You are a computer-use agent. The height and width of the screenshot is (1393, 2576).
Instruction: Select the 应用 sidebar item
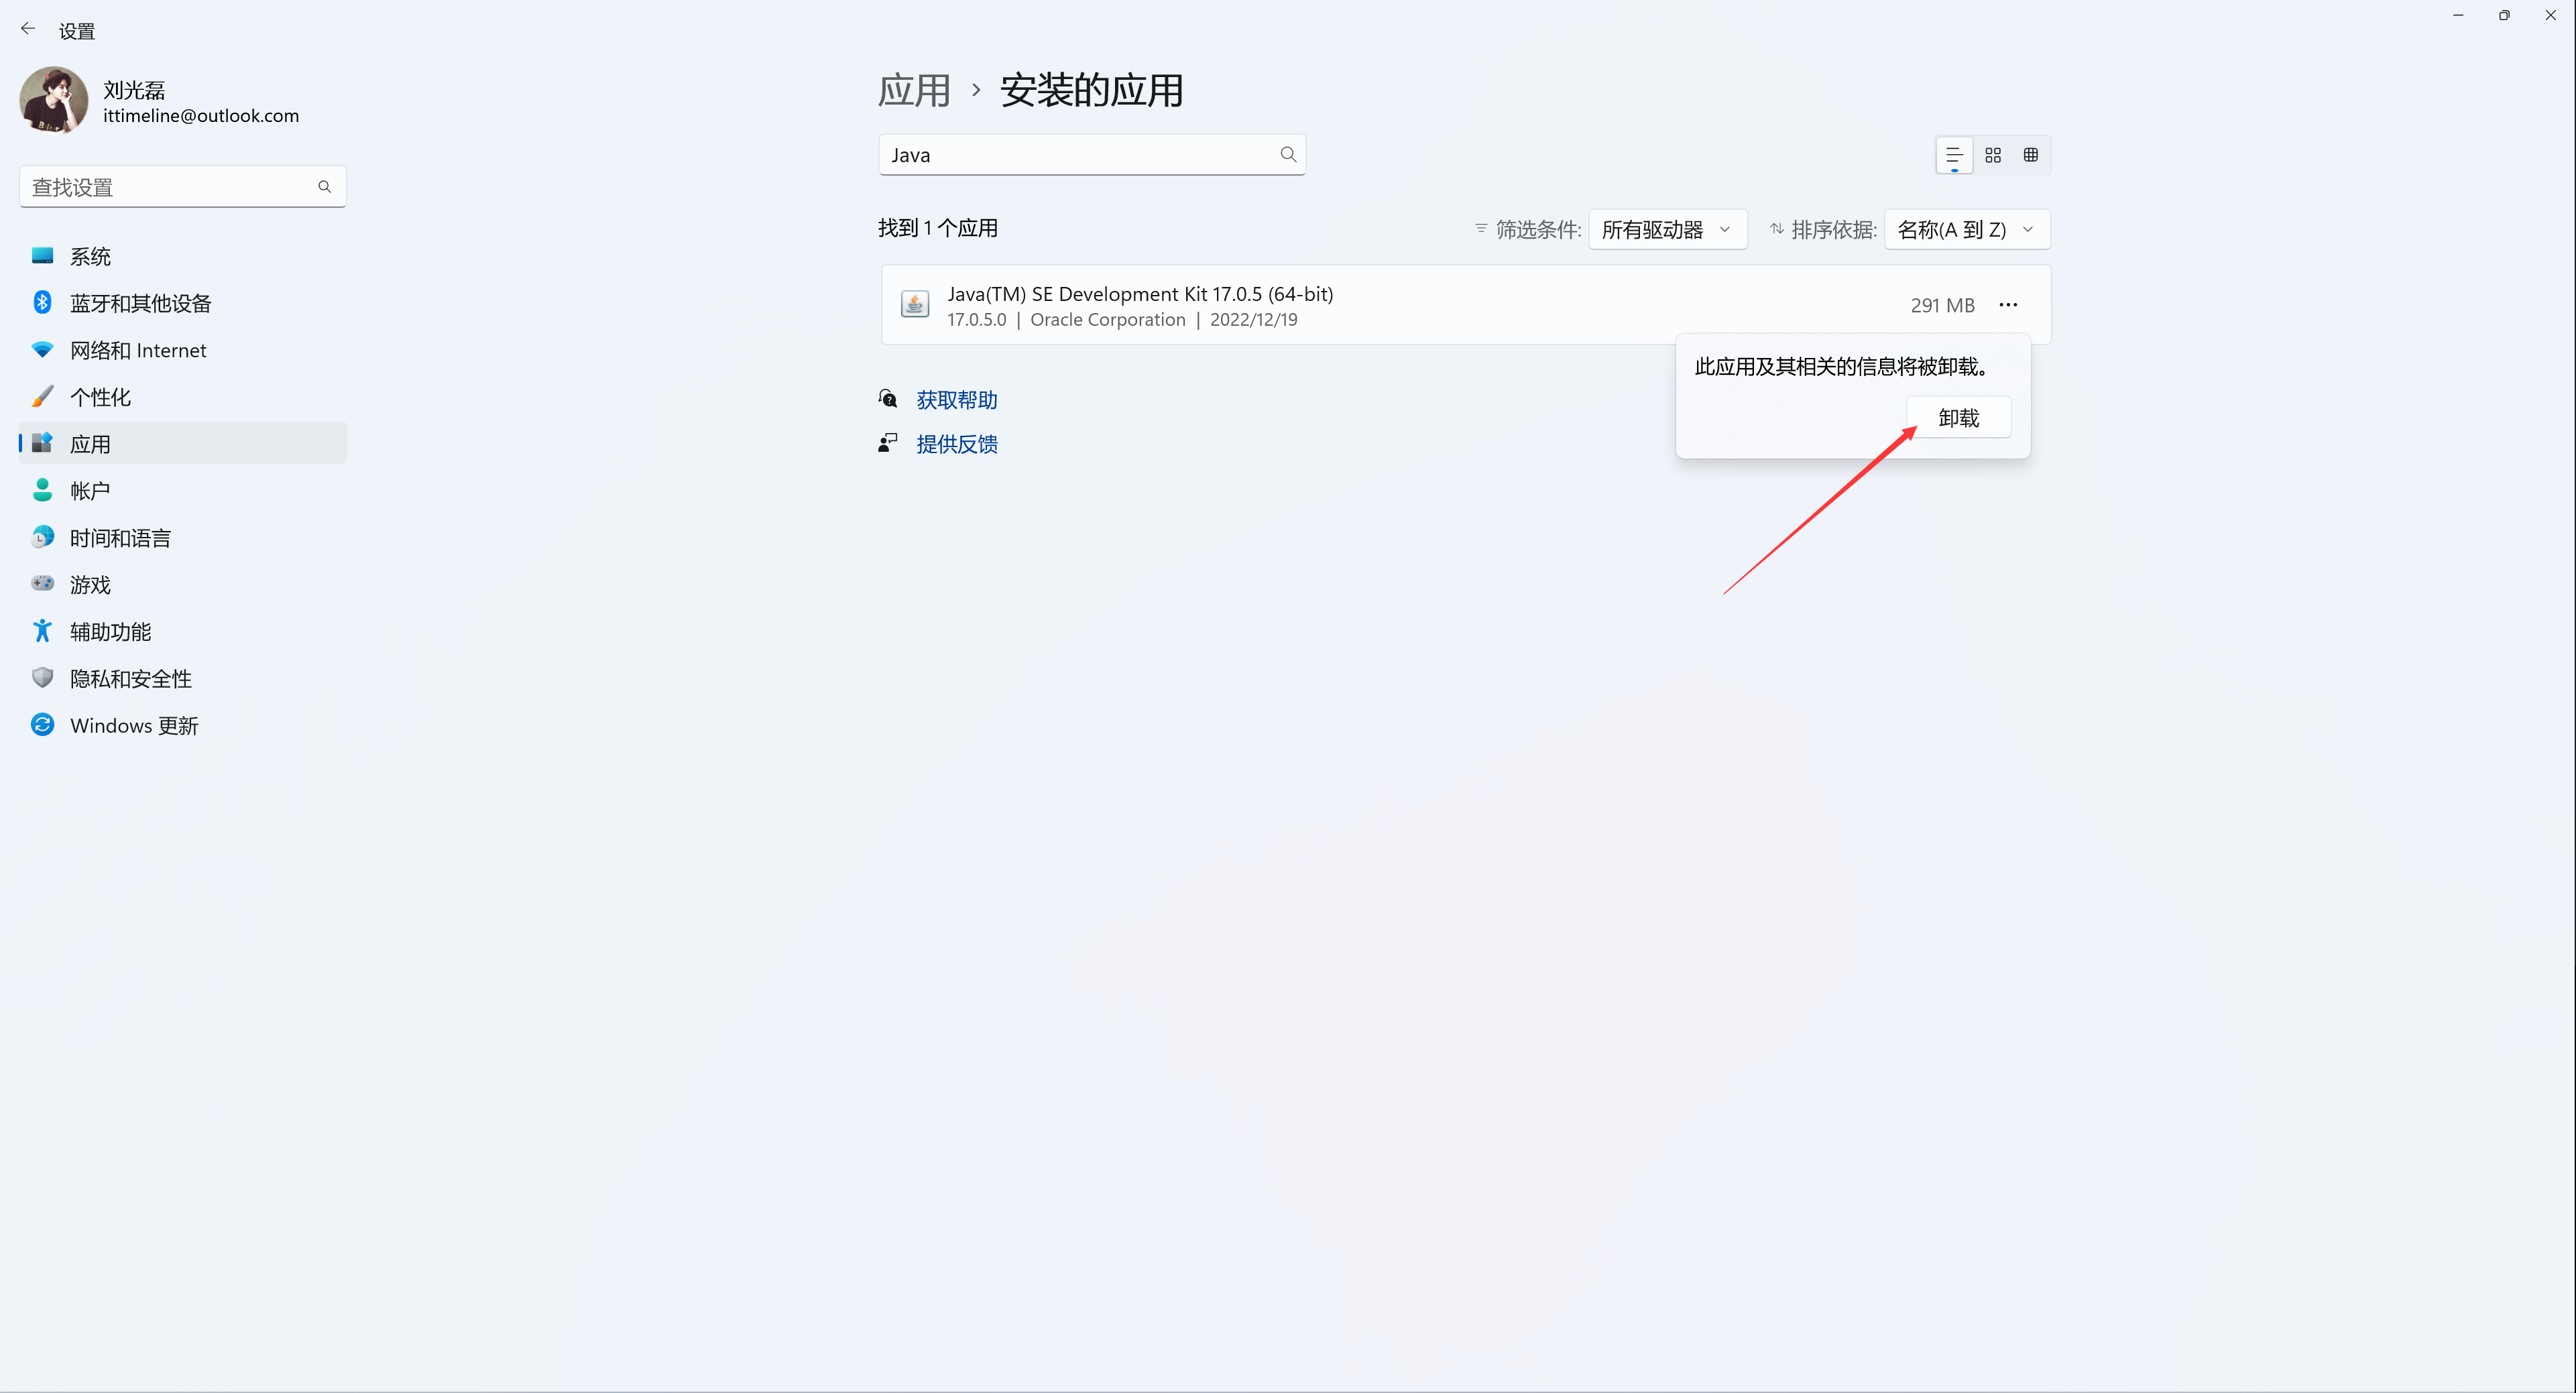point(182,443)
